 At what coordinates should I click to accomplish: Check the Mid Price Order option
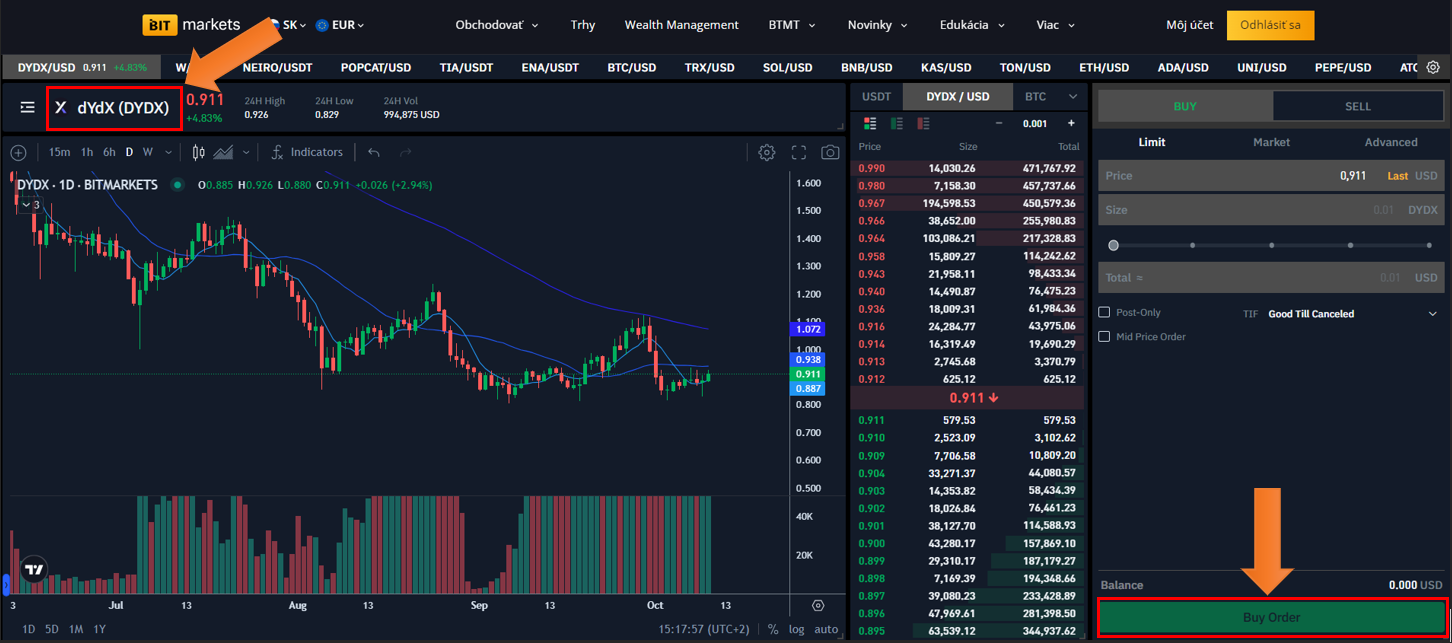[x=1104, y=337]
